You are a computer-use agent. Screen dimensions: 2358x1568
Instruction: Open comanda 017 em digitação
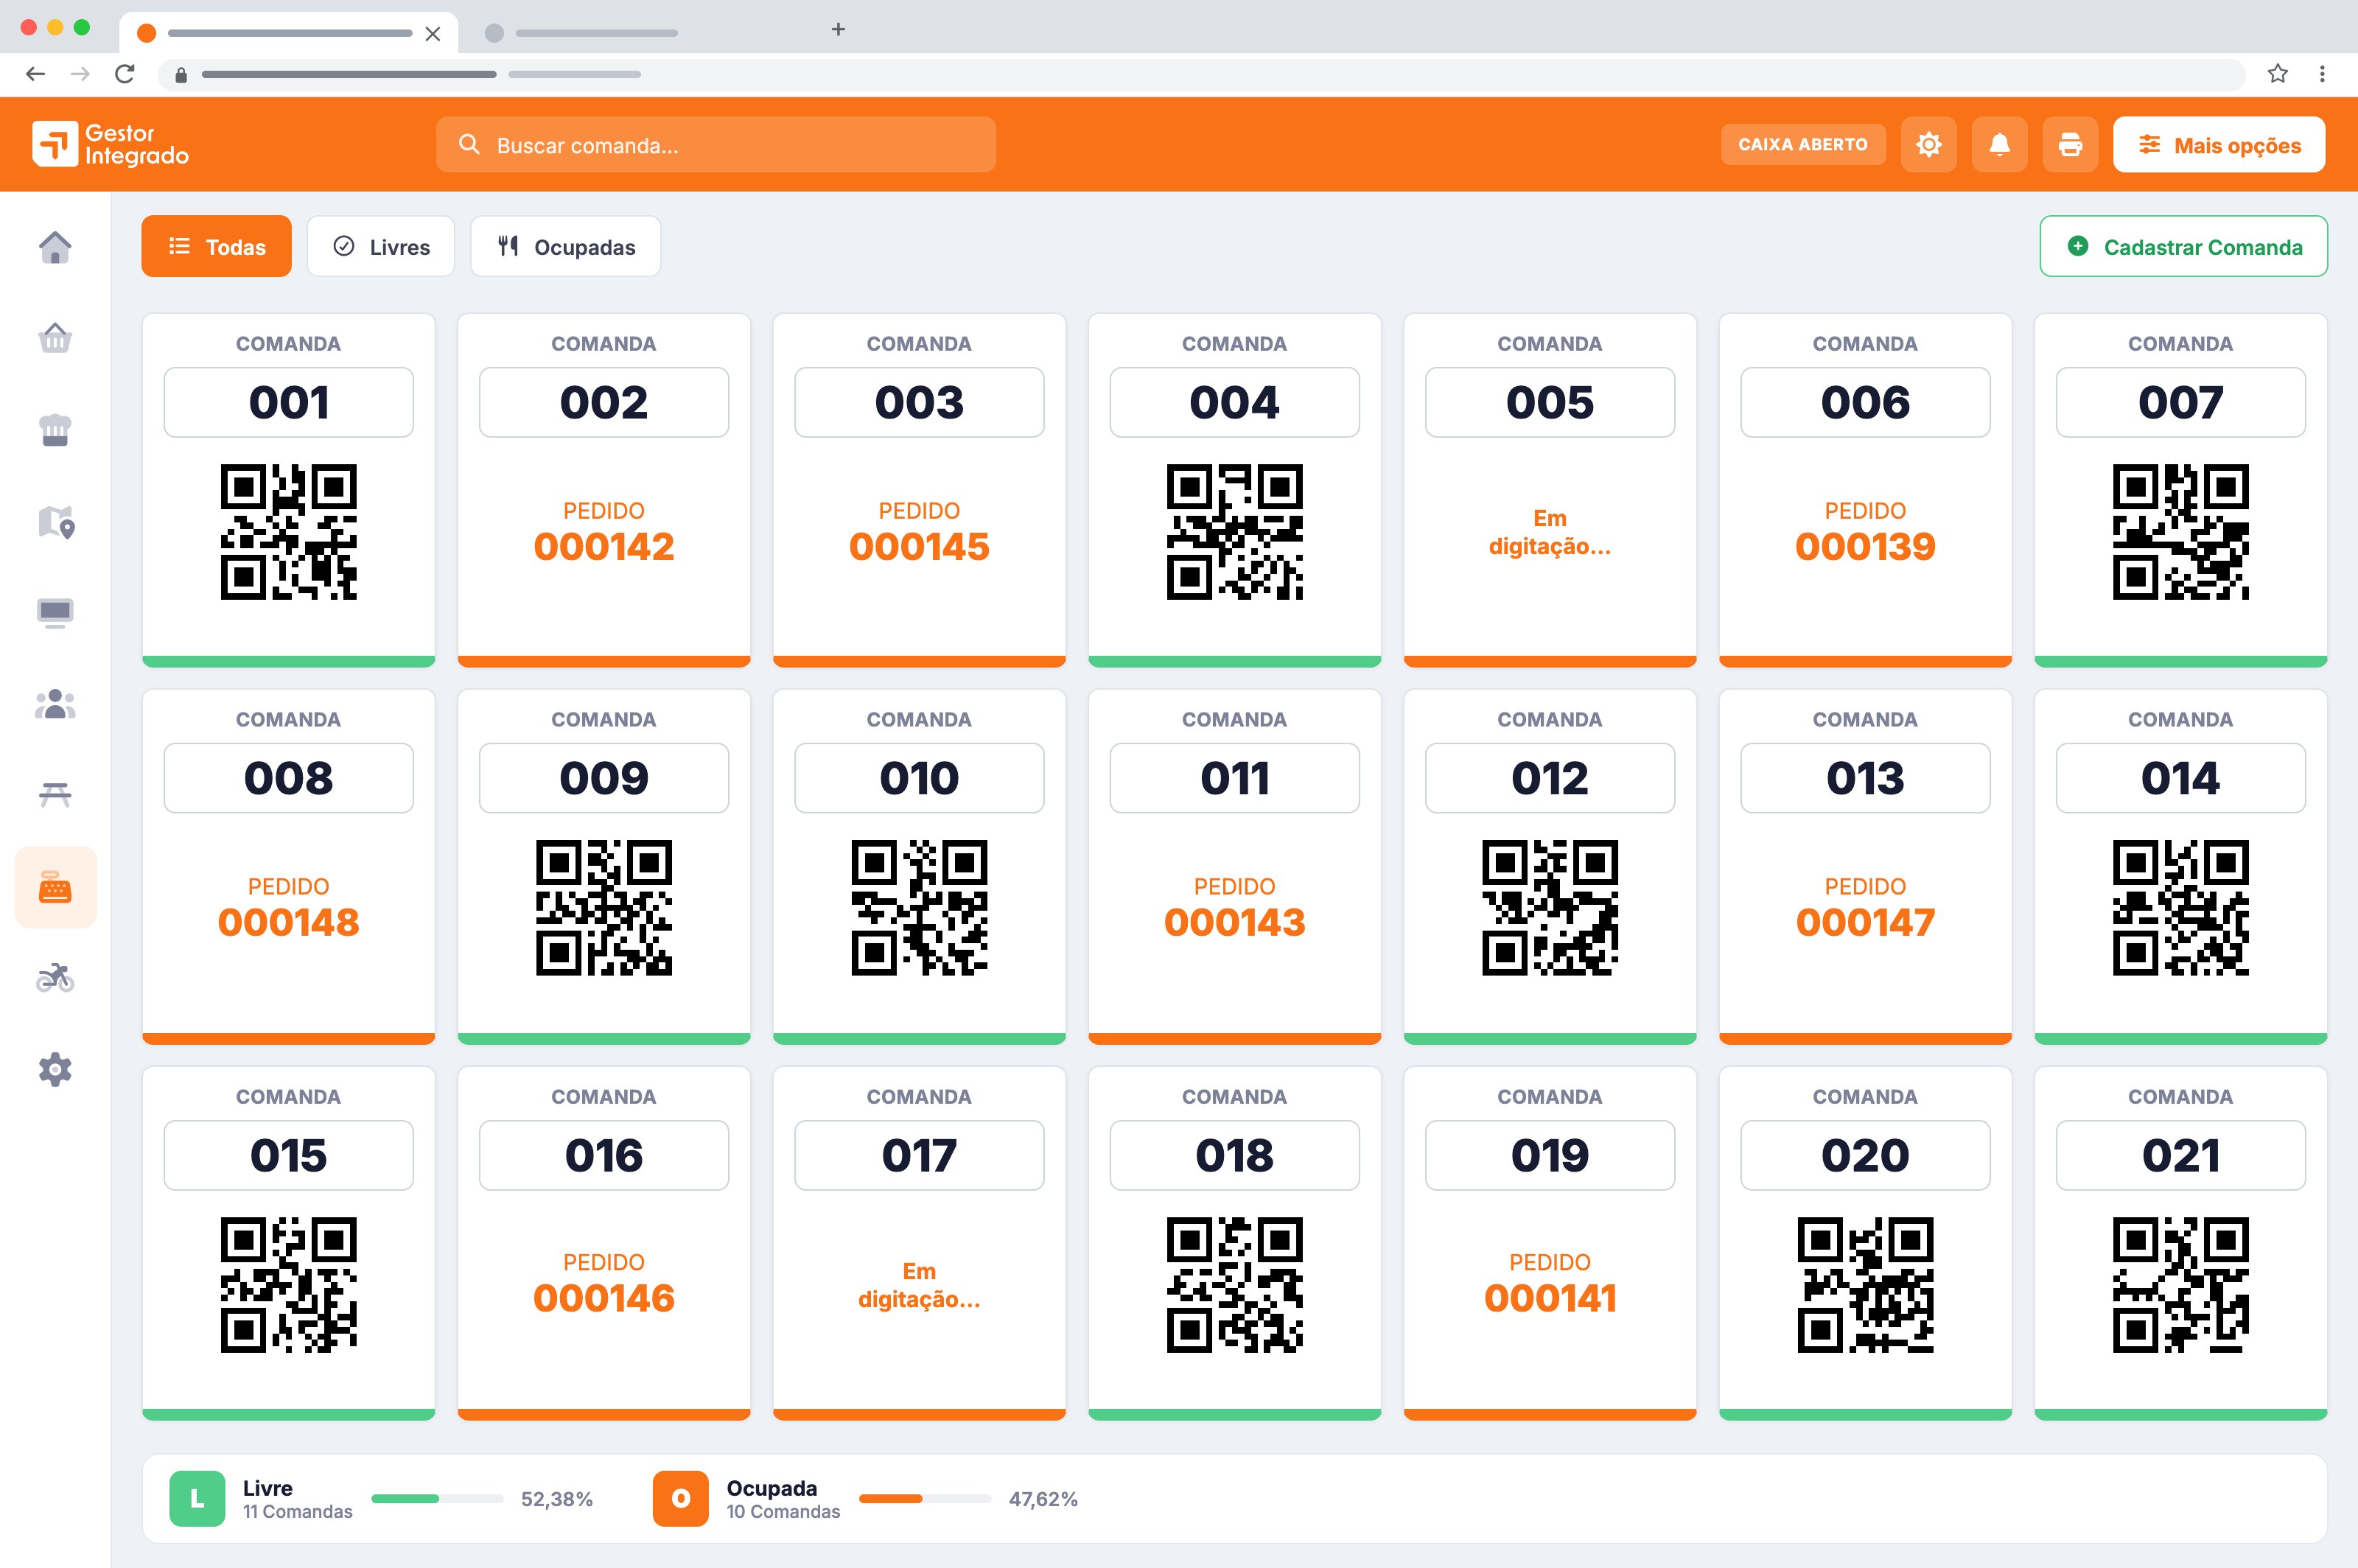(x=919, y=1243)
